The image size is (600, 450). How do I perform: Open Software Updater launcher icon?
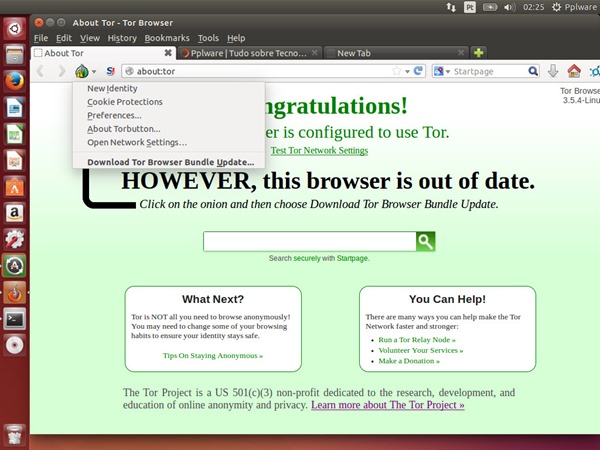15,266
